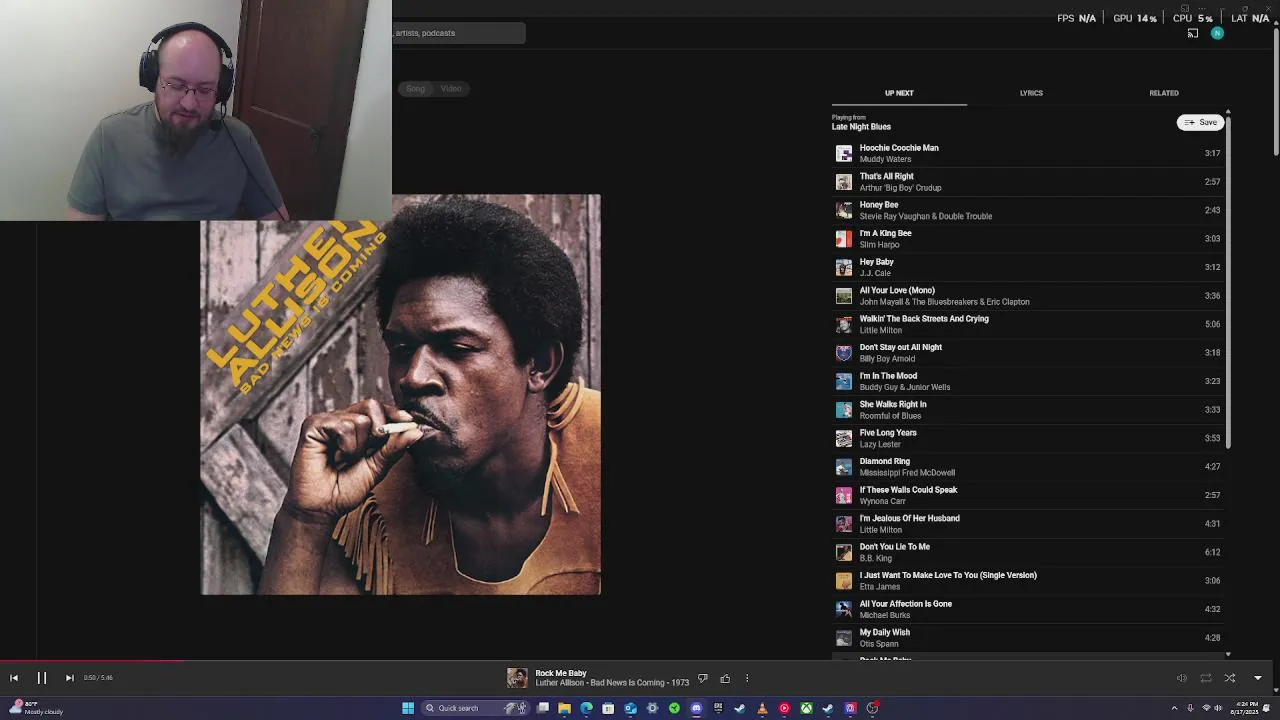Play If These Walls Could Speak
The width and height of the screenshot is (1280, 720).
click(1028, 495)
